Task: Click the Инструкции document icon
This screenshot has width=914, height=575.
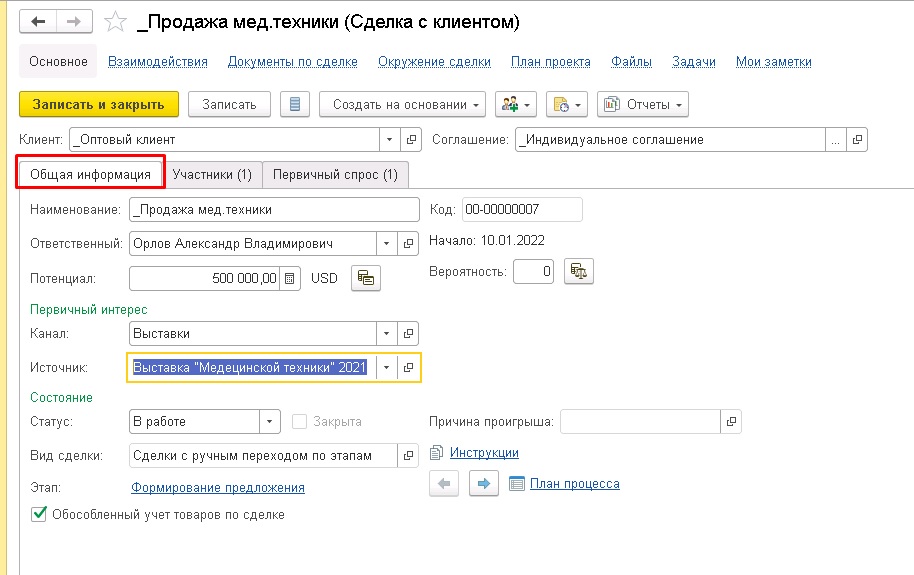Action: [x=437, y=453]
